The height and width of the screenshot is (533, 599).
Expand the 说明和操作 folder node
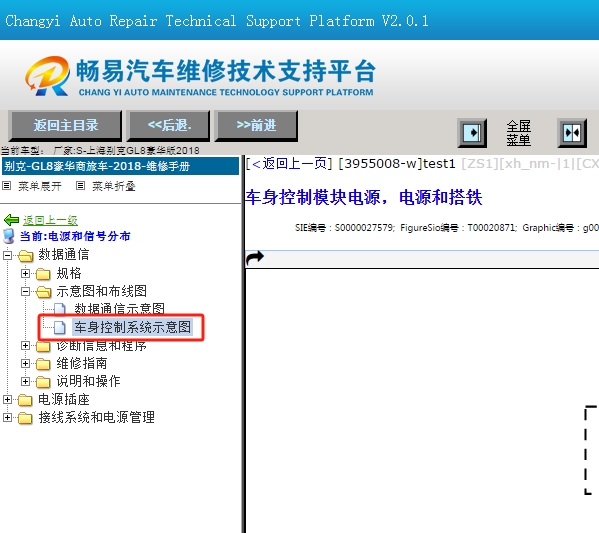pos(25,381)
